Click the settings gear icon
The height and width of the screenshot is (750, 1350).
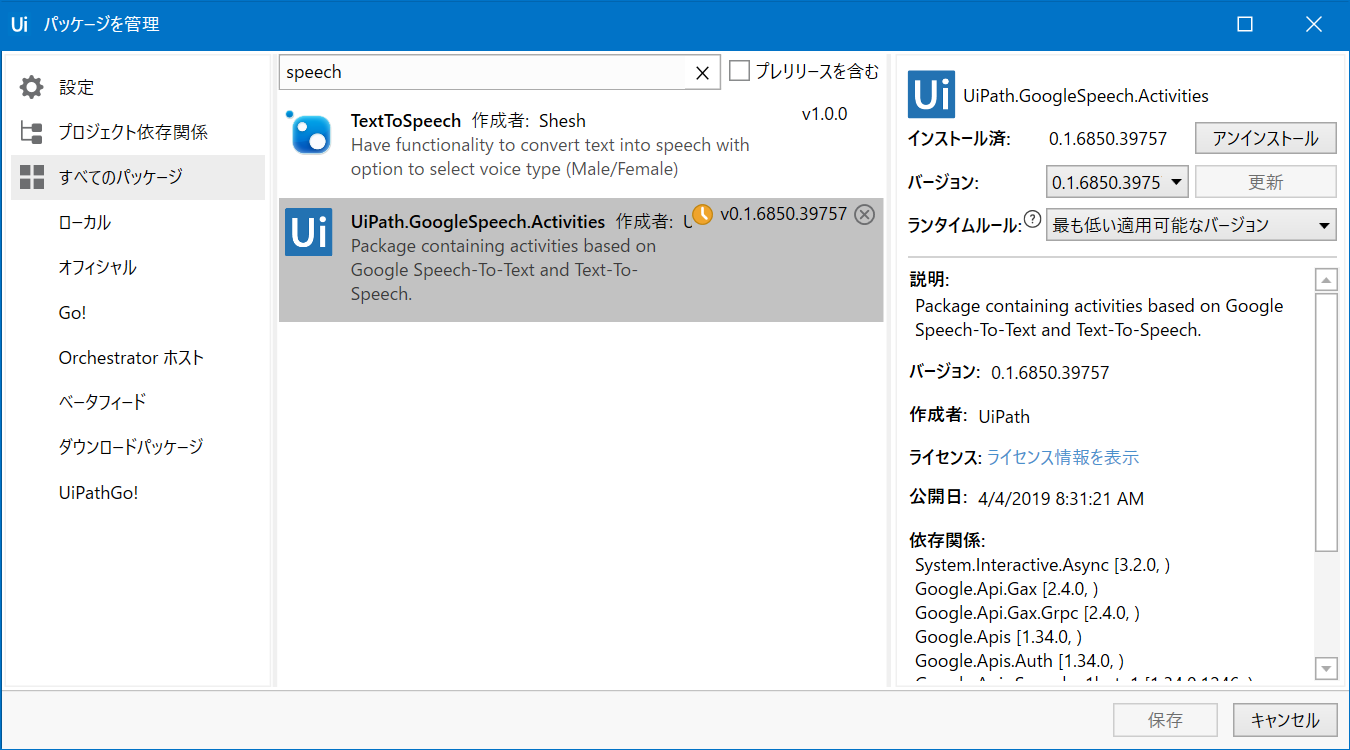coord(32,87)
